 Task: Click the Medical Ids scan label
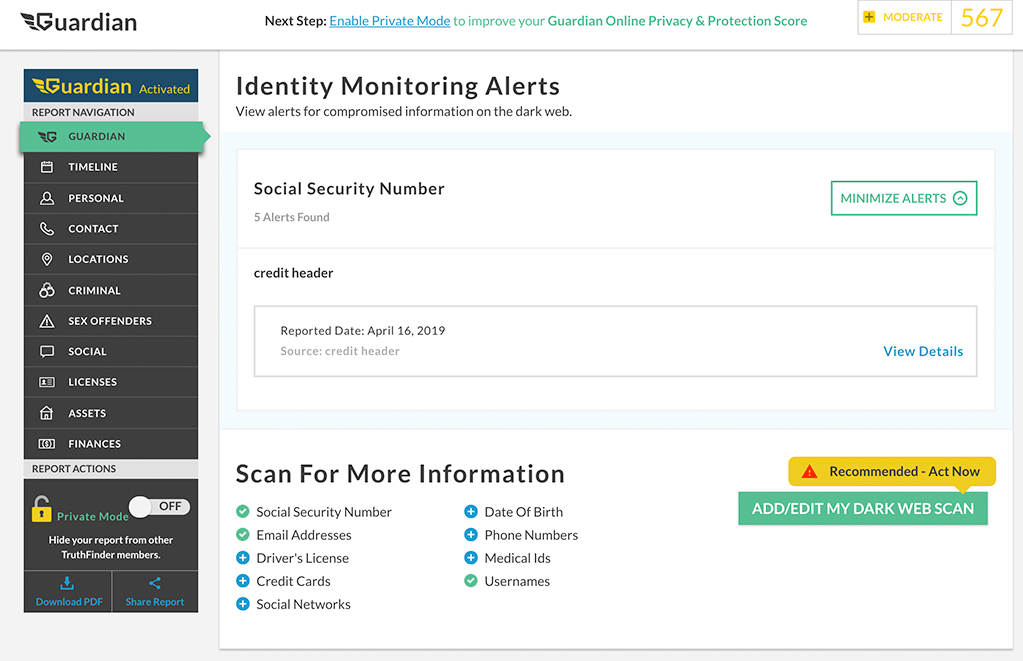[x=517, y=558]
